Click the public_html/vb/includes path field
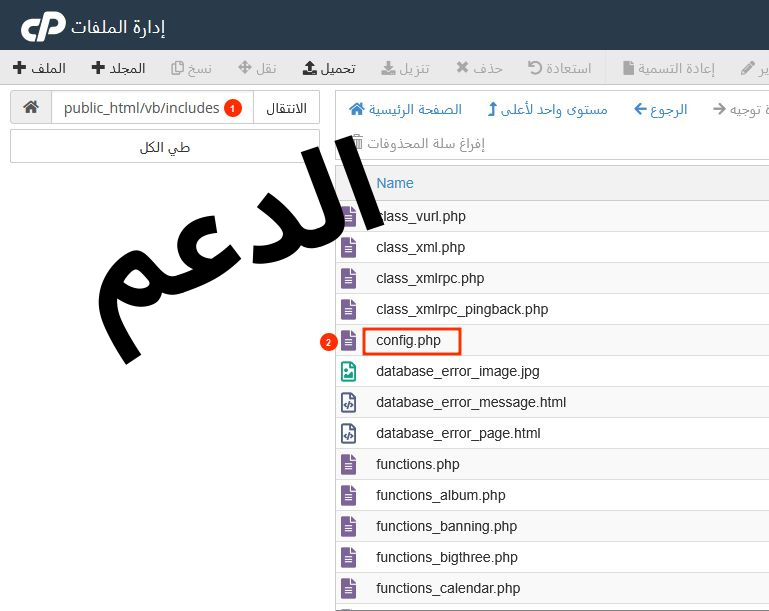The width and height of the screenshot is (769, 611). [141, 108]
